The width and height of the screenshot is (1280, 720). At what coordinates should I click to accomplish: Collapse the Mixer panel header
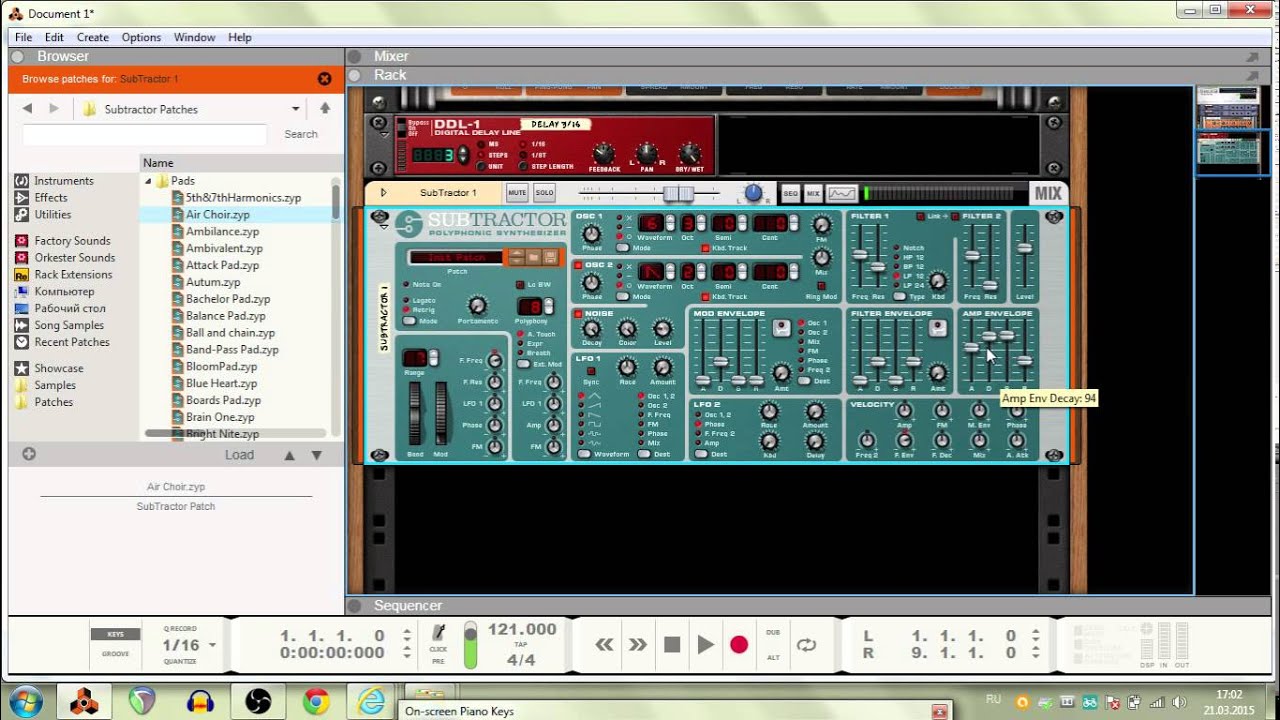pos(356,56)
